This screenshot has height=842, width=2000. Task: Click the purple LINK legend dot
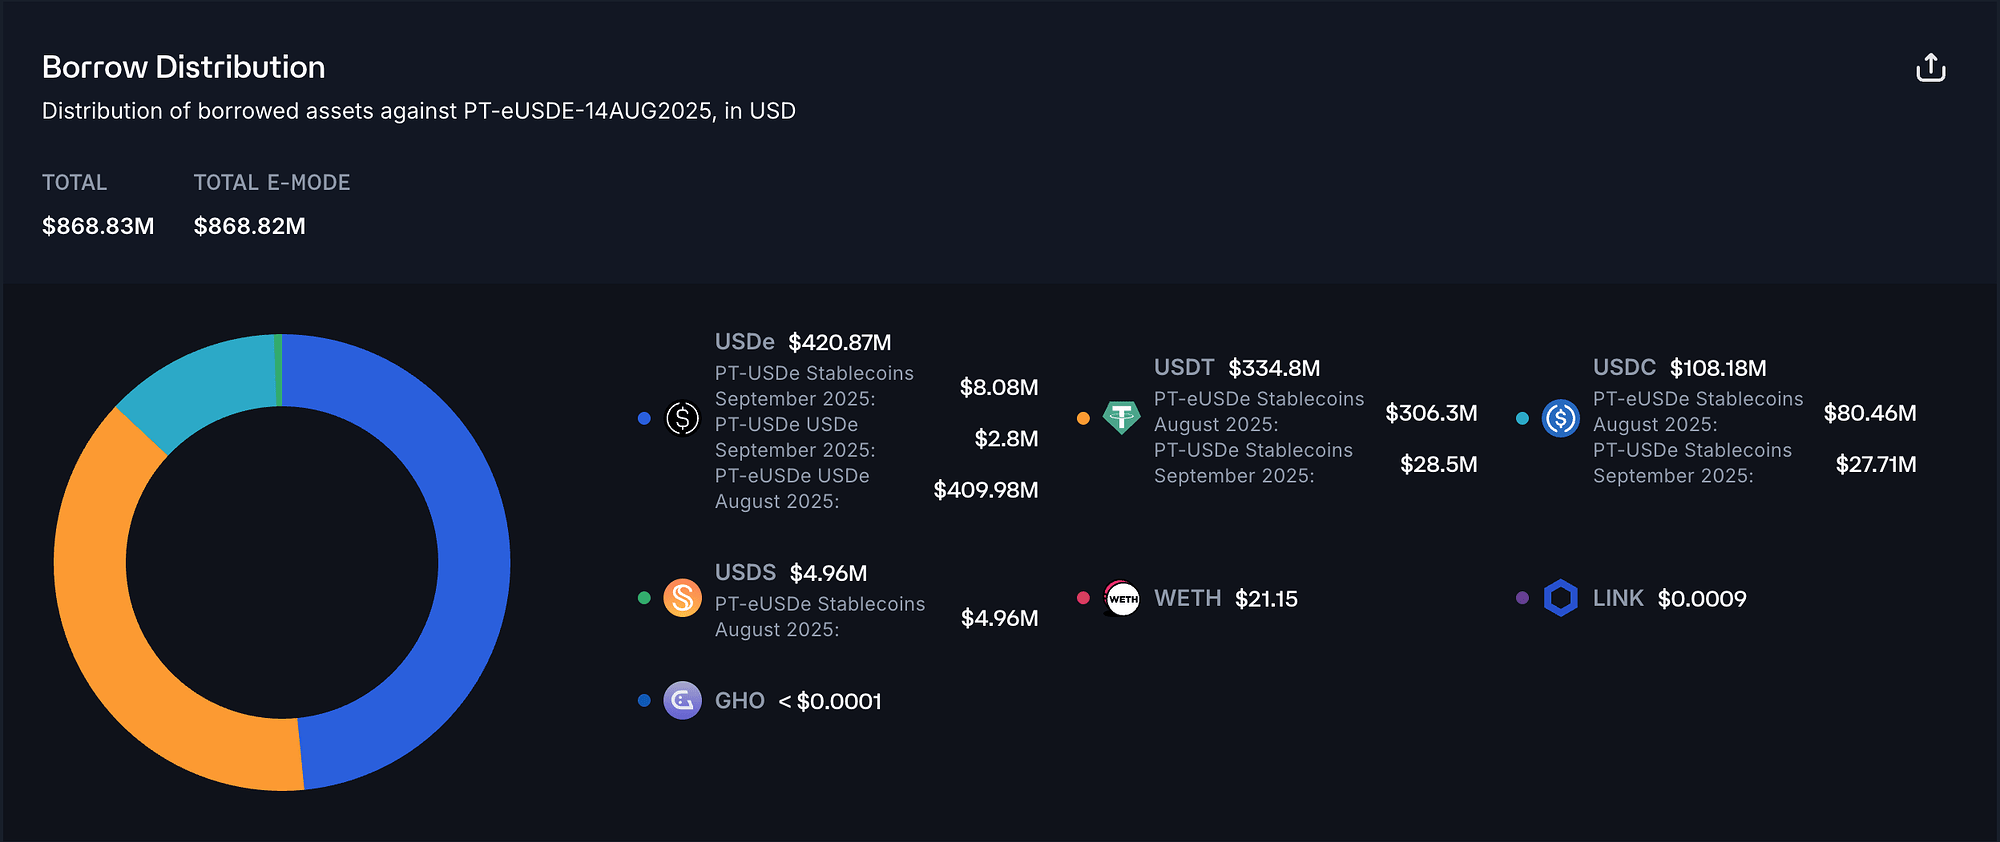[1522, 598]
